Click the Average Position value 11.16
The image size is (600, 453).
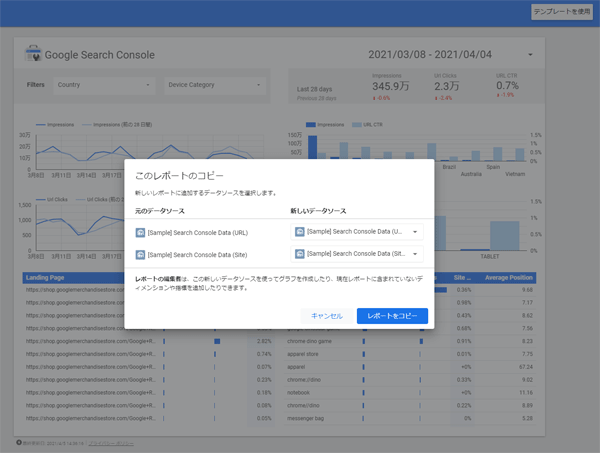click(526, 393)
